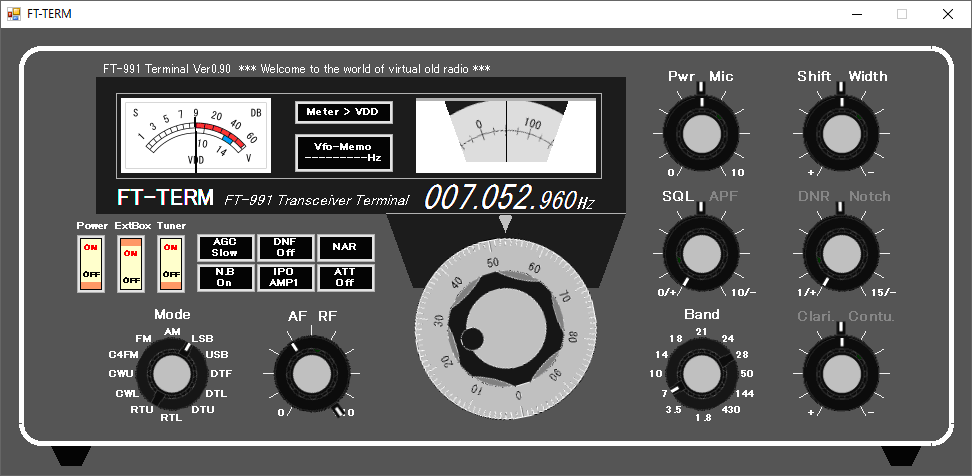Select AM on the Mode selector
Viewport: 972px width, 476px height.
172,332
